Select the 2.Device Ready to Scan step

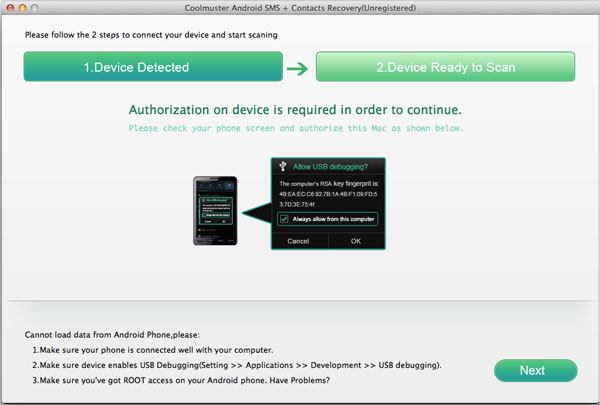point(445,67)
